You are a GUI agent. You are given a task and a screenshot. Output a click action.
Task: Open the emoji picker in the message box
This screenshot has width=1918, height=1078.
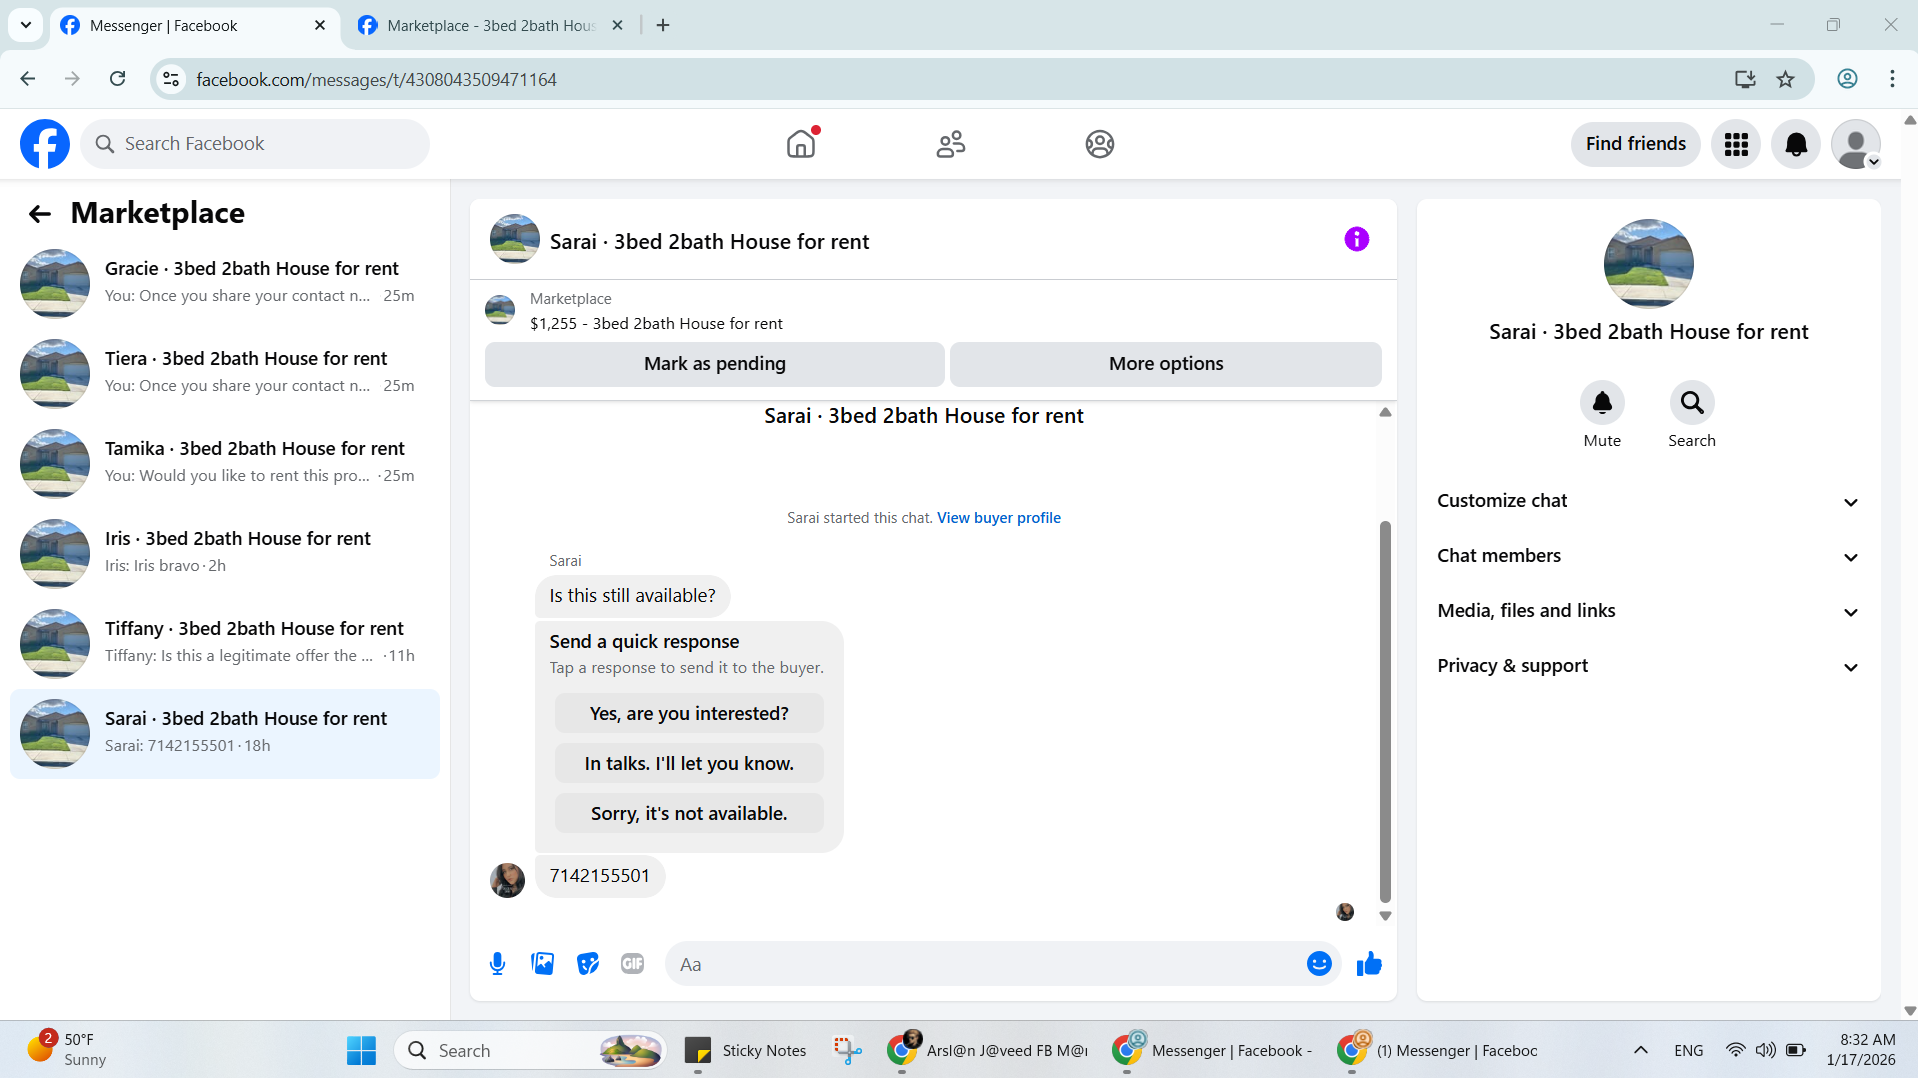pos(1319,964)
